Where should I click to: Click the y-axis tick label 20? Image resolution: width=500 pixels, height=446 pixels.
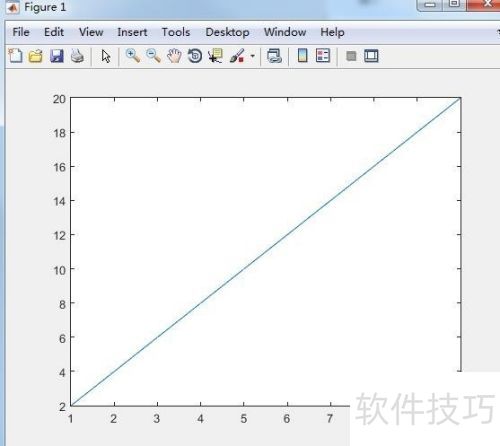59,99
